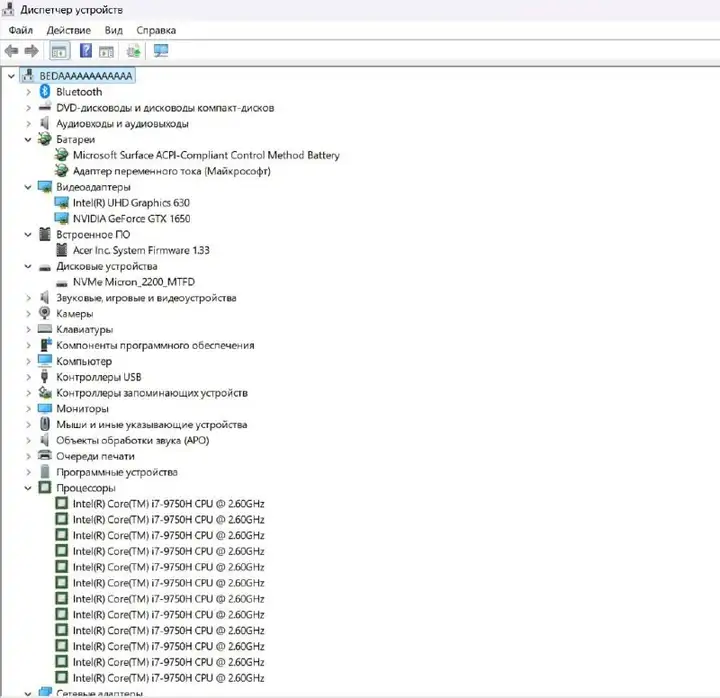Select Мыши и иные указывающие устройства row

tap(152, 424)
